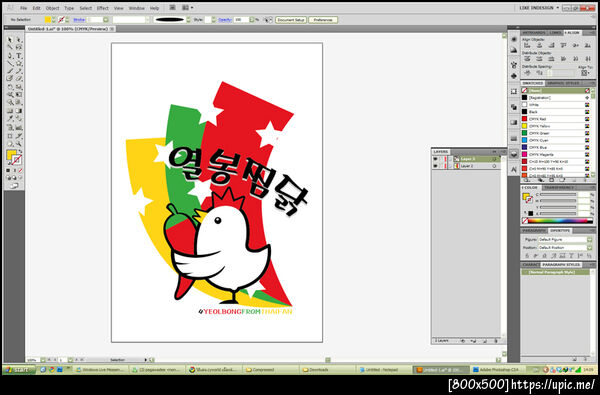
Task: Select the Star shape tool
Action: tap(19, 64)
